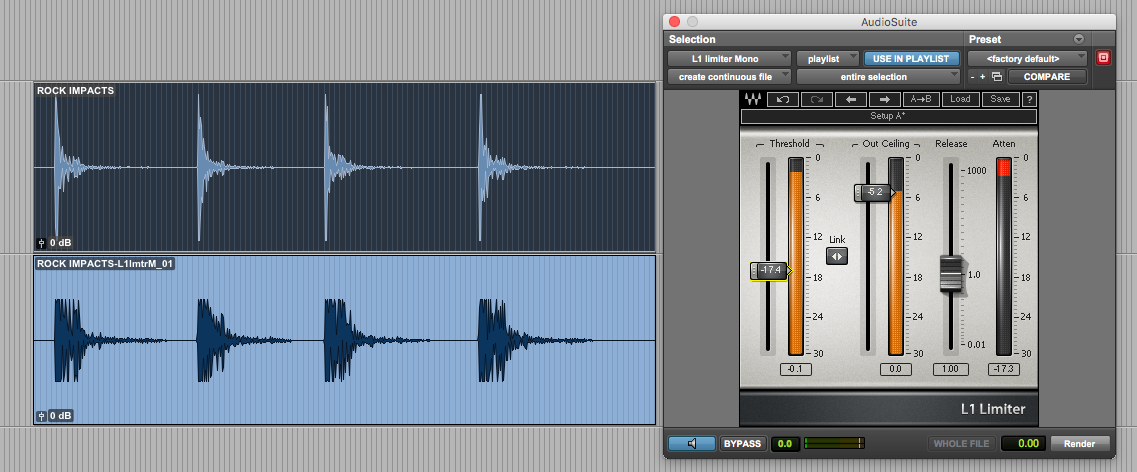Click the Release fader knob
The image size is (1137, 472).
pyautogui.click(x=950, y=273)
